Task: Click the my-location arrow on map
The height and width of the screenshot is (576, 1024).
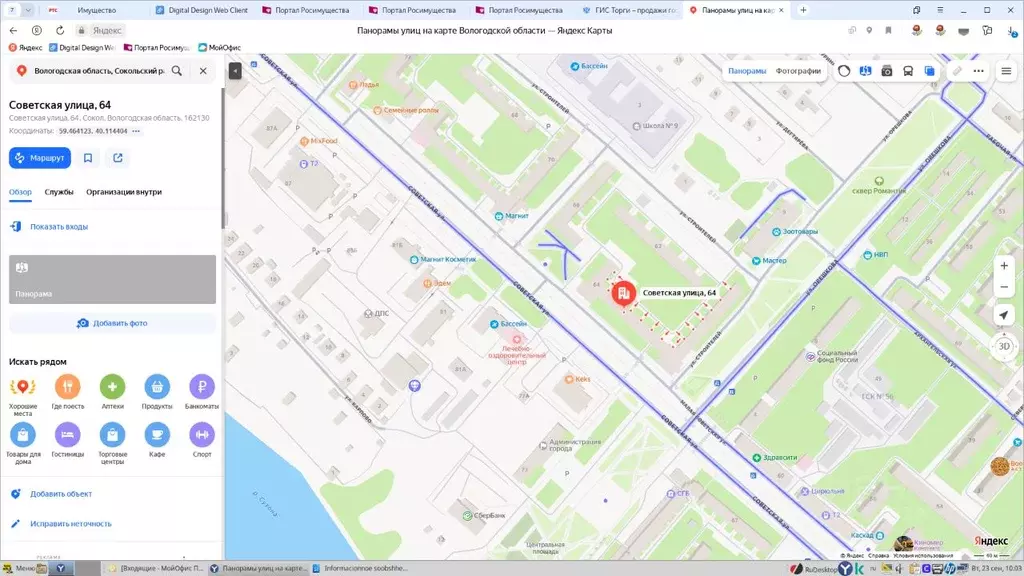Action: pos(1004,315)
